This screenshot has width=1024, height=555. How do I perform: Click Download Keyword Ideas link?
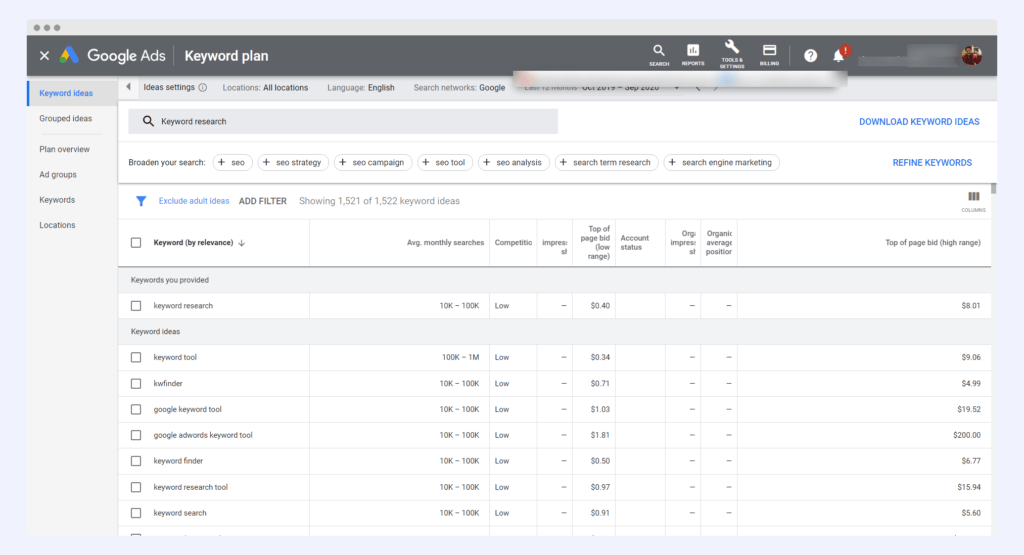pyautogui.click(x=919, y=122)
